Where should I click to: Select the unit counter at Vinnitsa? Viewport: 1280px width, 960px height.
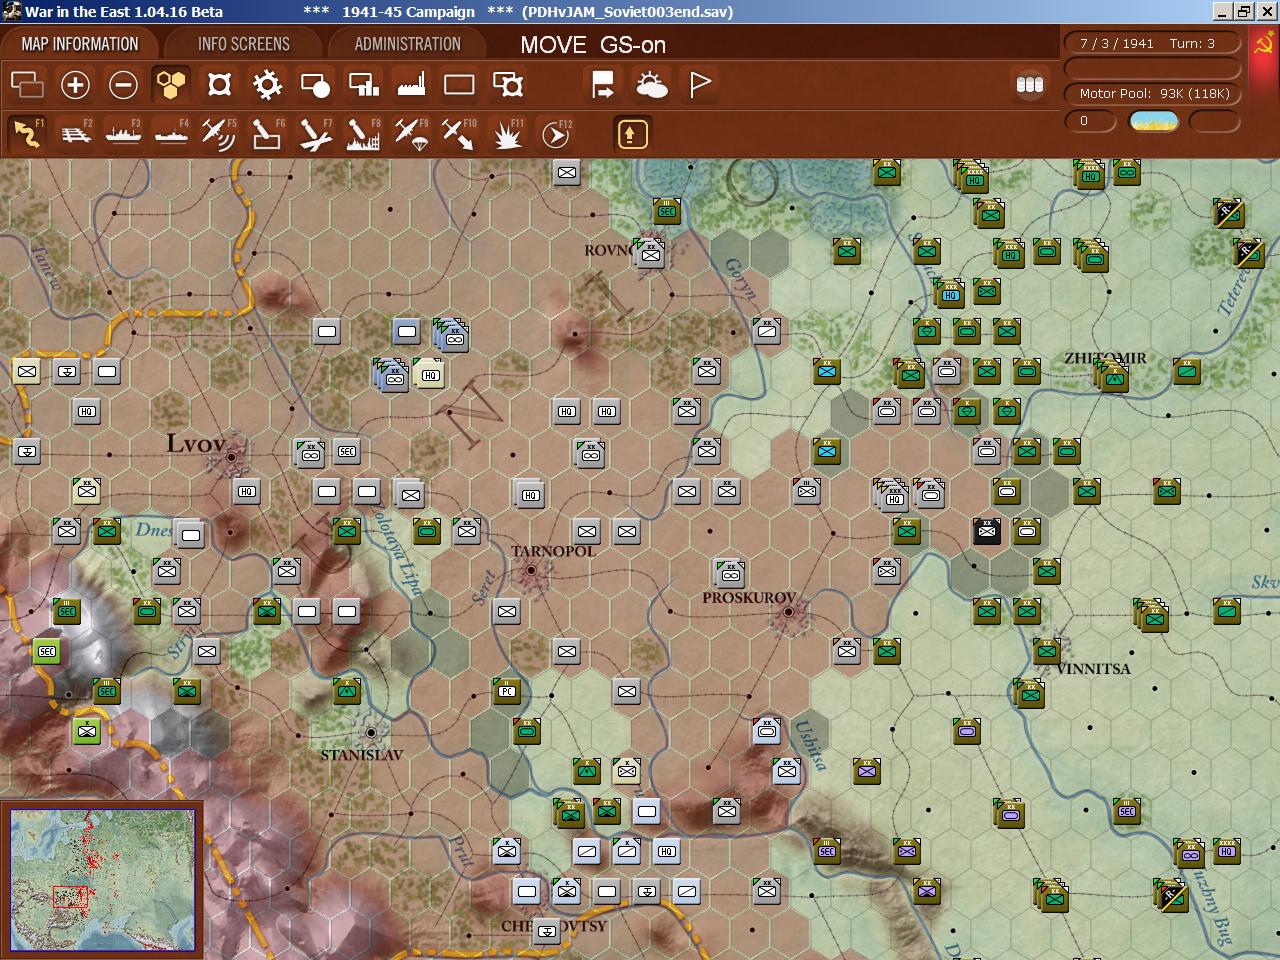(1047, 651)
